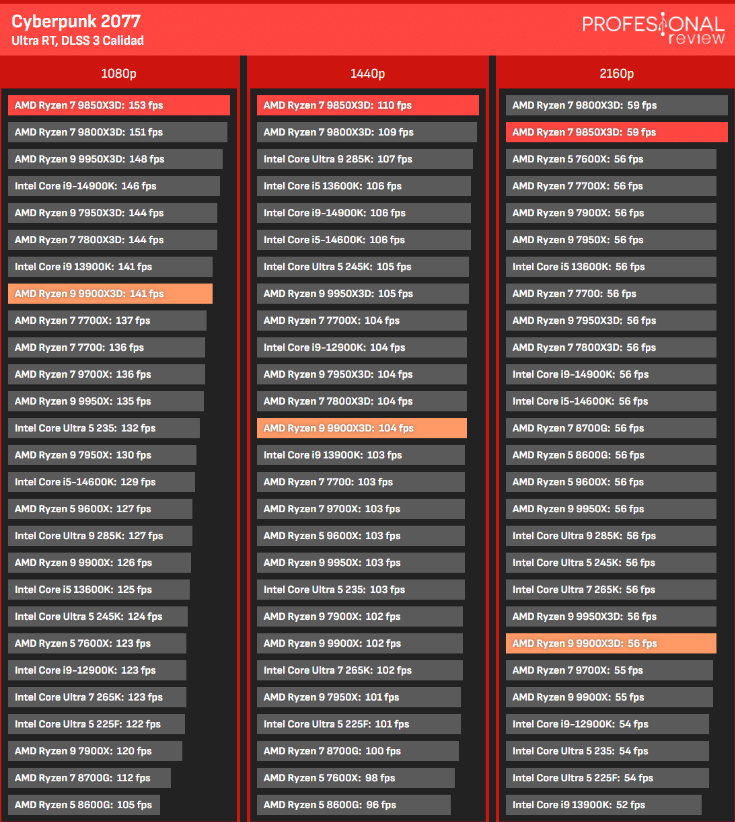
Task: Click the Intel Core i9 13900K 52 fps bar
Action: pos(603,805)
